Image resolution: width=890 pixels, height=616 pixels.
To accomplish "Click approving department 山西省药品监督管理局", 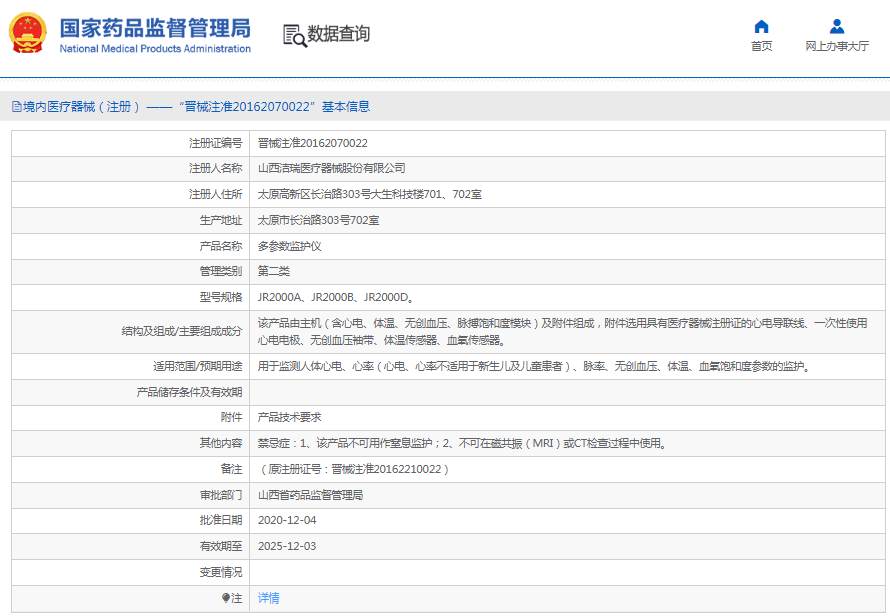I will pyautogui.click(x=310, y=495).
